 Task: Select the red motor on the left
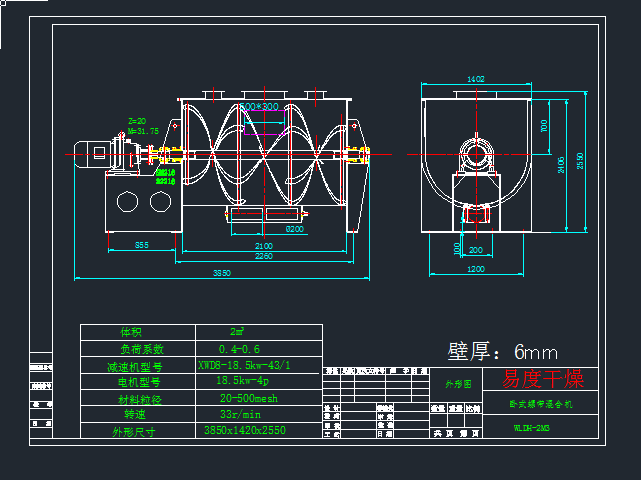(x=98, y=154)
